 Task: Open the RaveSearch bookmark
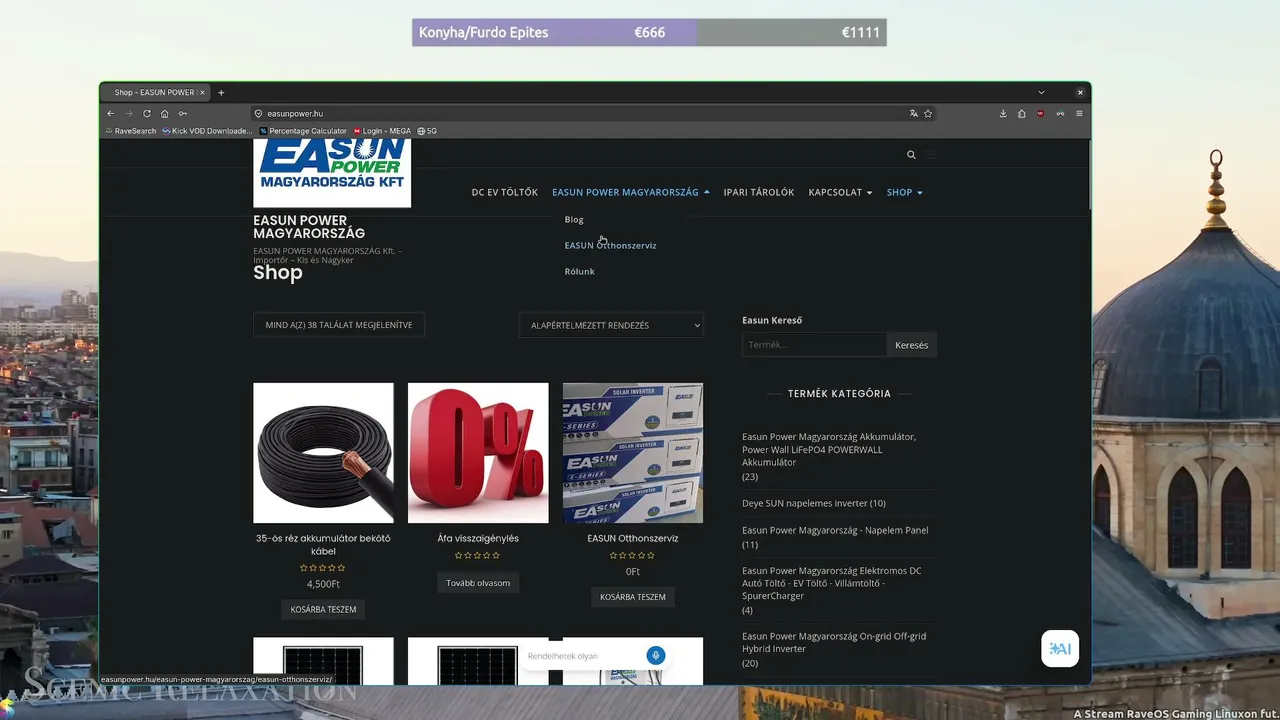click(x=130, y=131)
